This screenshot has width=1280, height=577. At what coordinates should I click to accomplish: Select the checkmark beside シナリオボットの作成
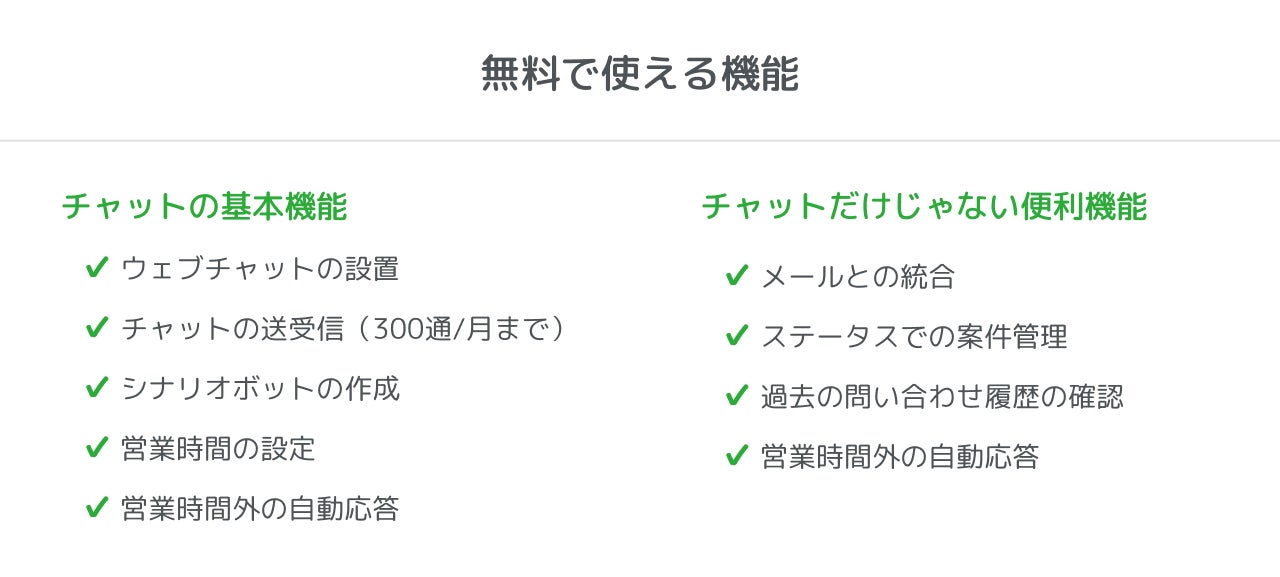tap(97, 388)
